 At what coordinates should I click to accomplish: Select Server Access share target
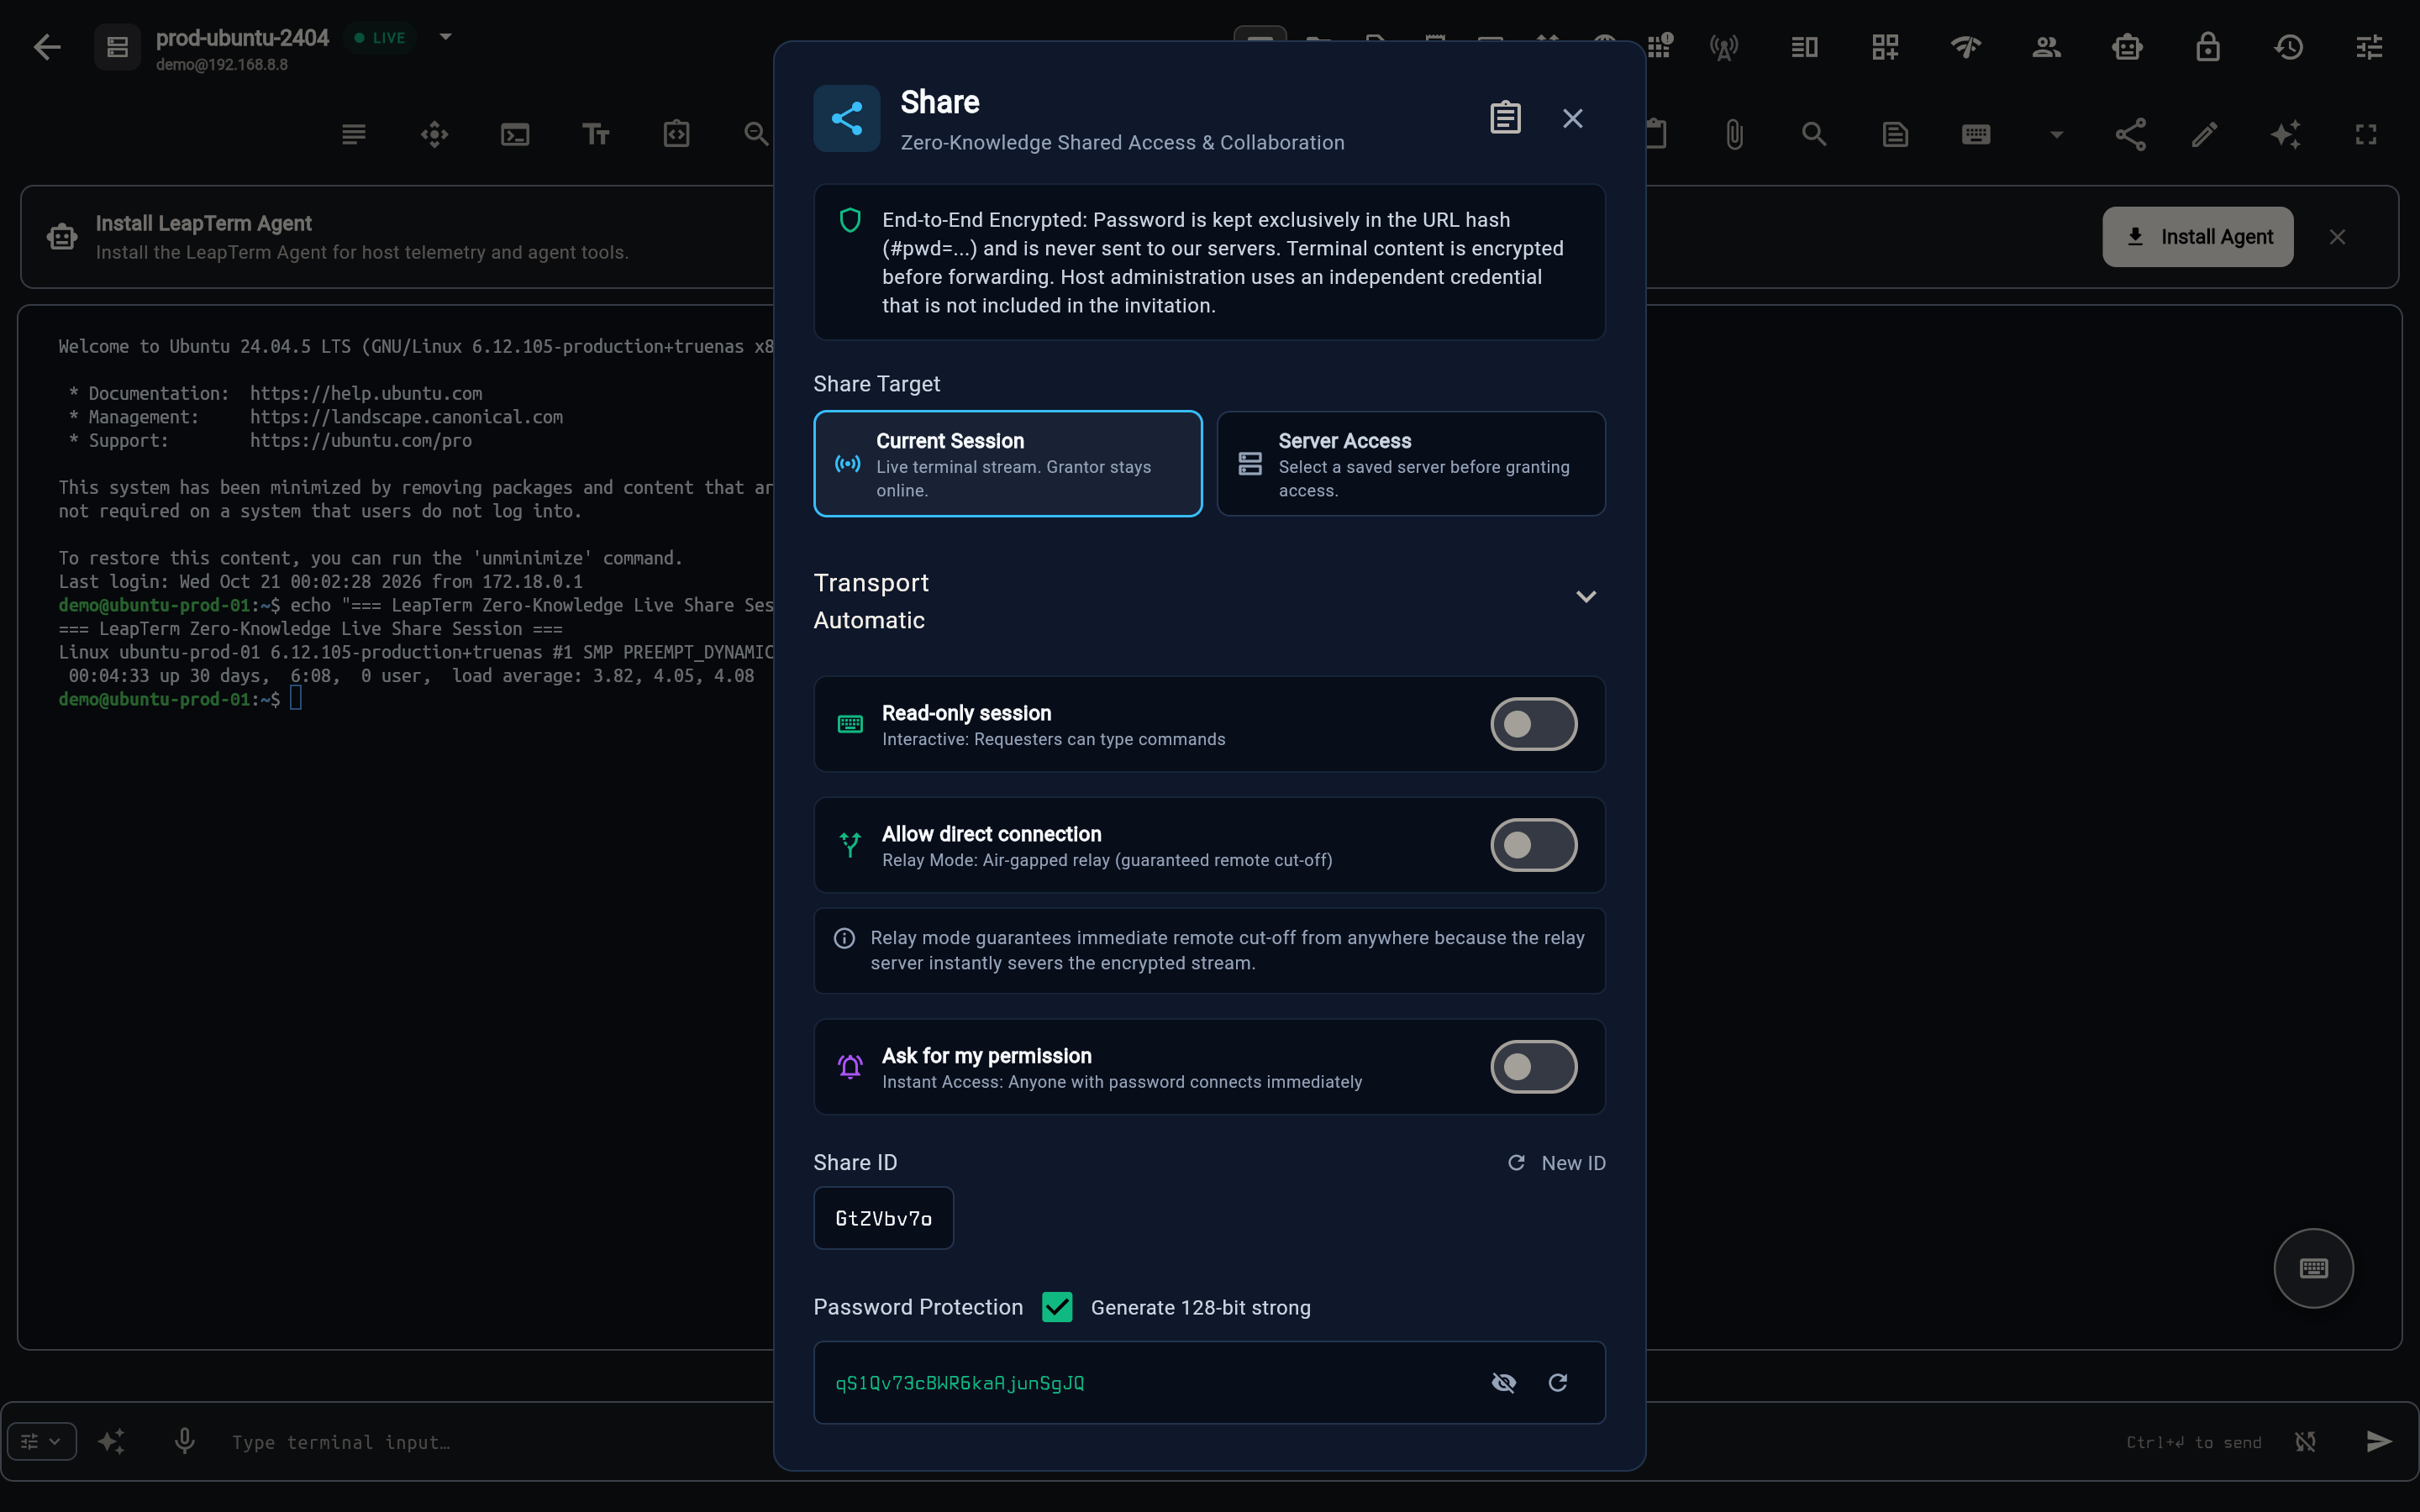tap(1411, 464)
